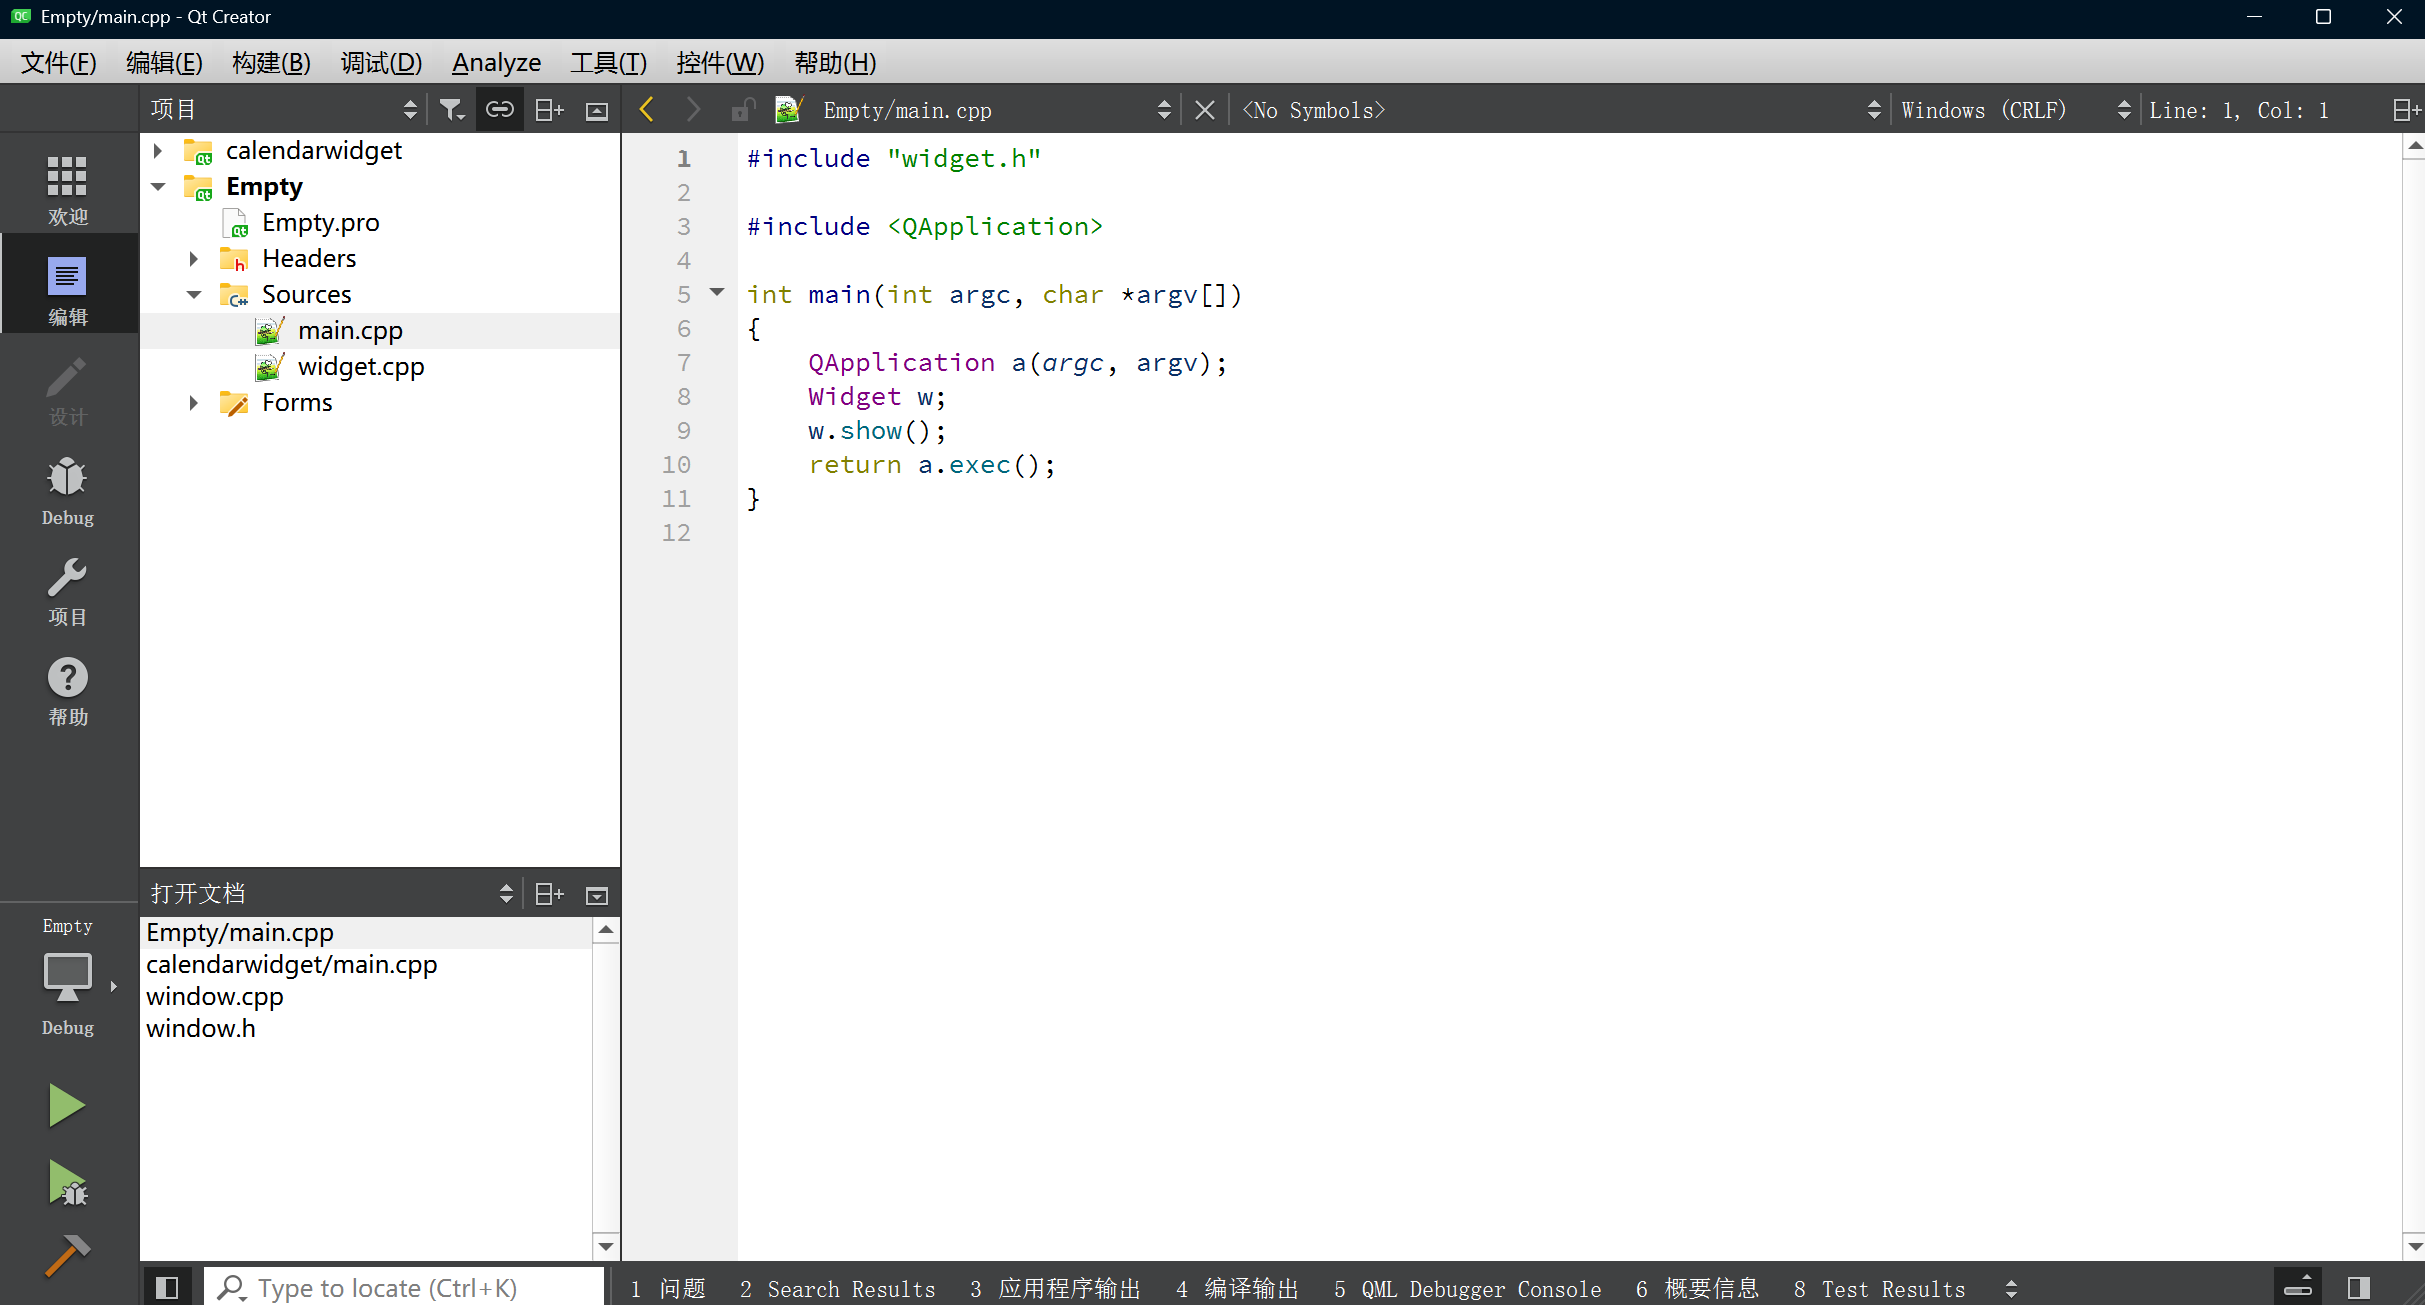The height and width of the screenshot is (1305, 2425).
Task: Open the Debug mode in the sidebar
Action: click(67, 491)
